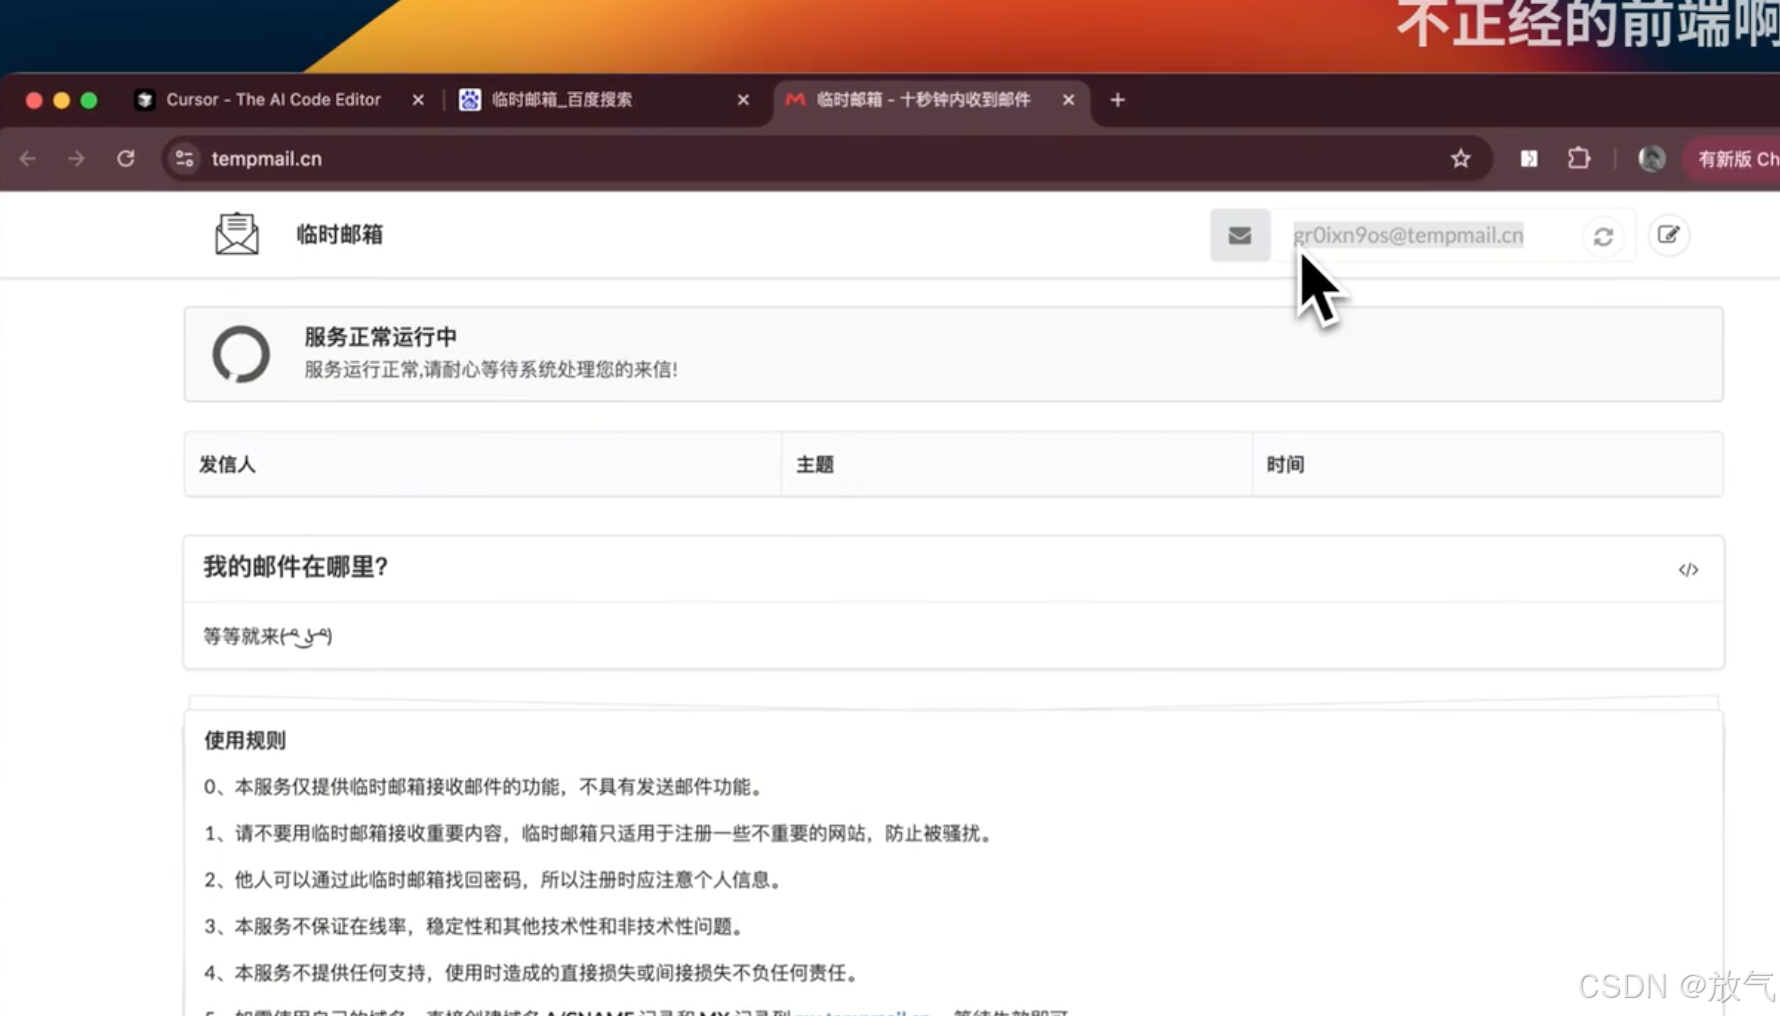
Task: Edit the mailbox name with pencil icon
Action: (1668, 235)
